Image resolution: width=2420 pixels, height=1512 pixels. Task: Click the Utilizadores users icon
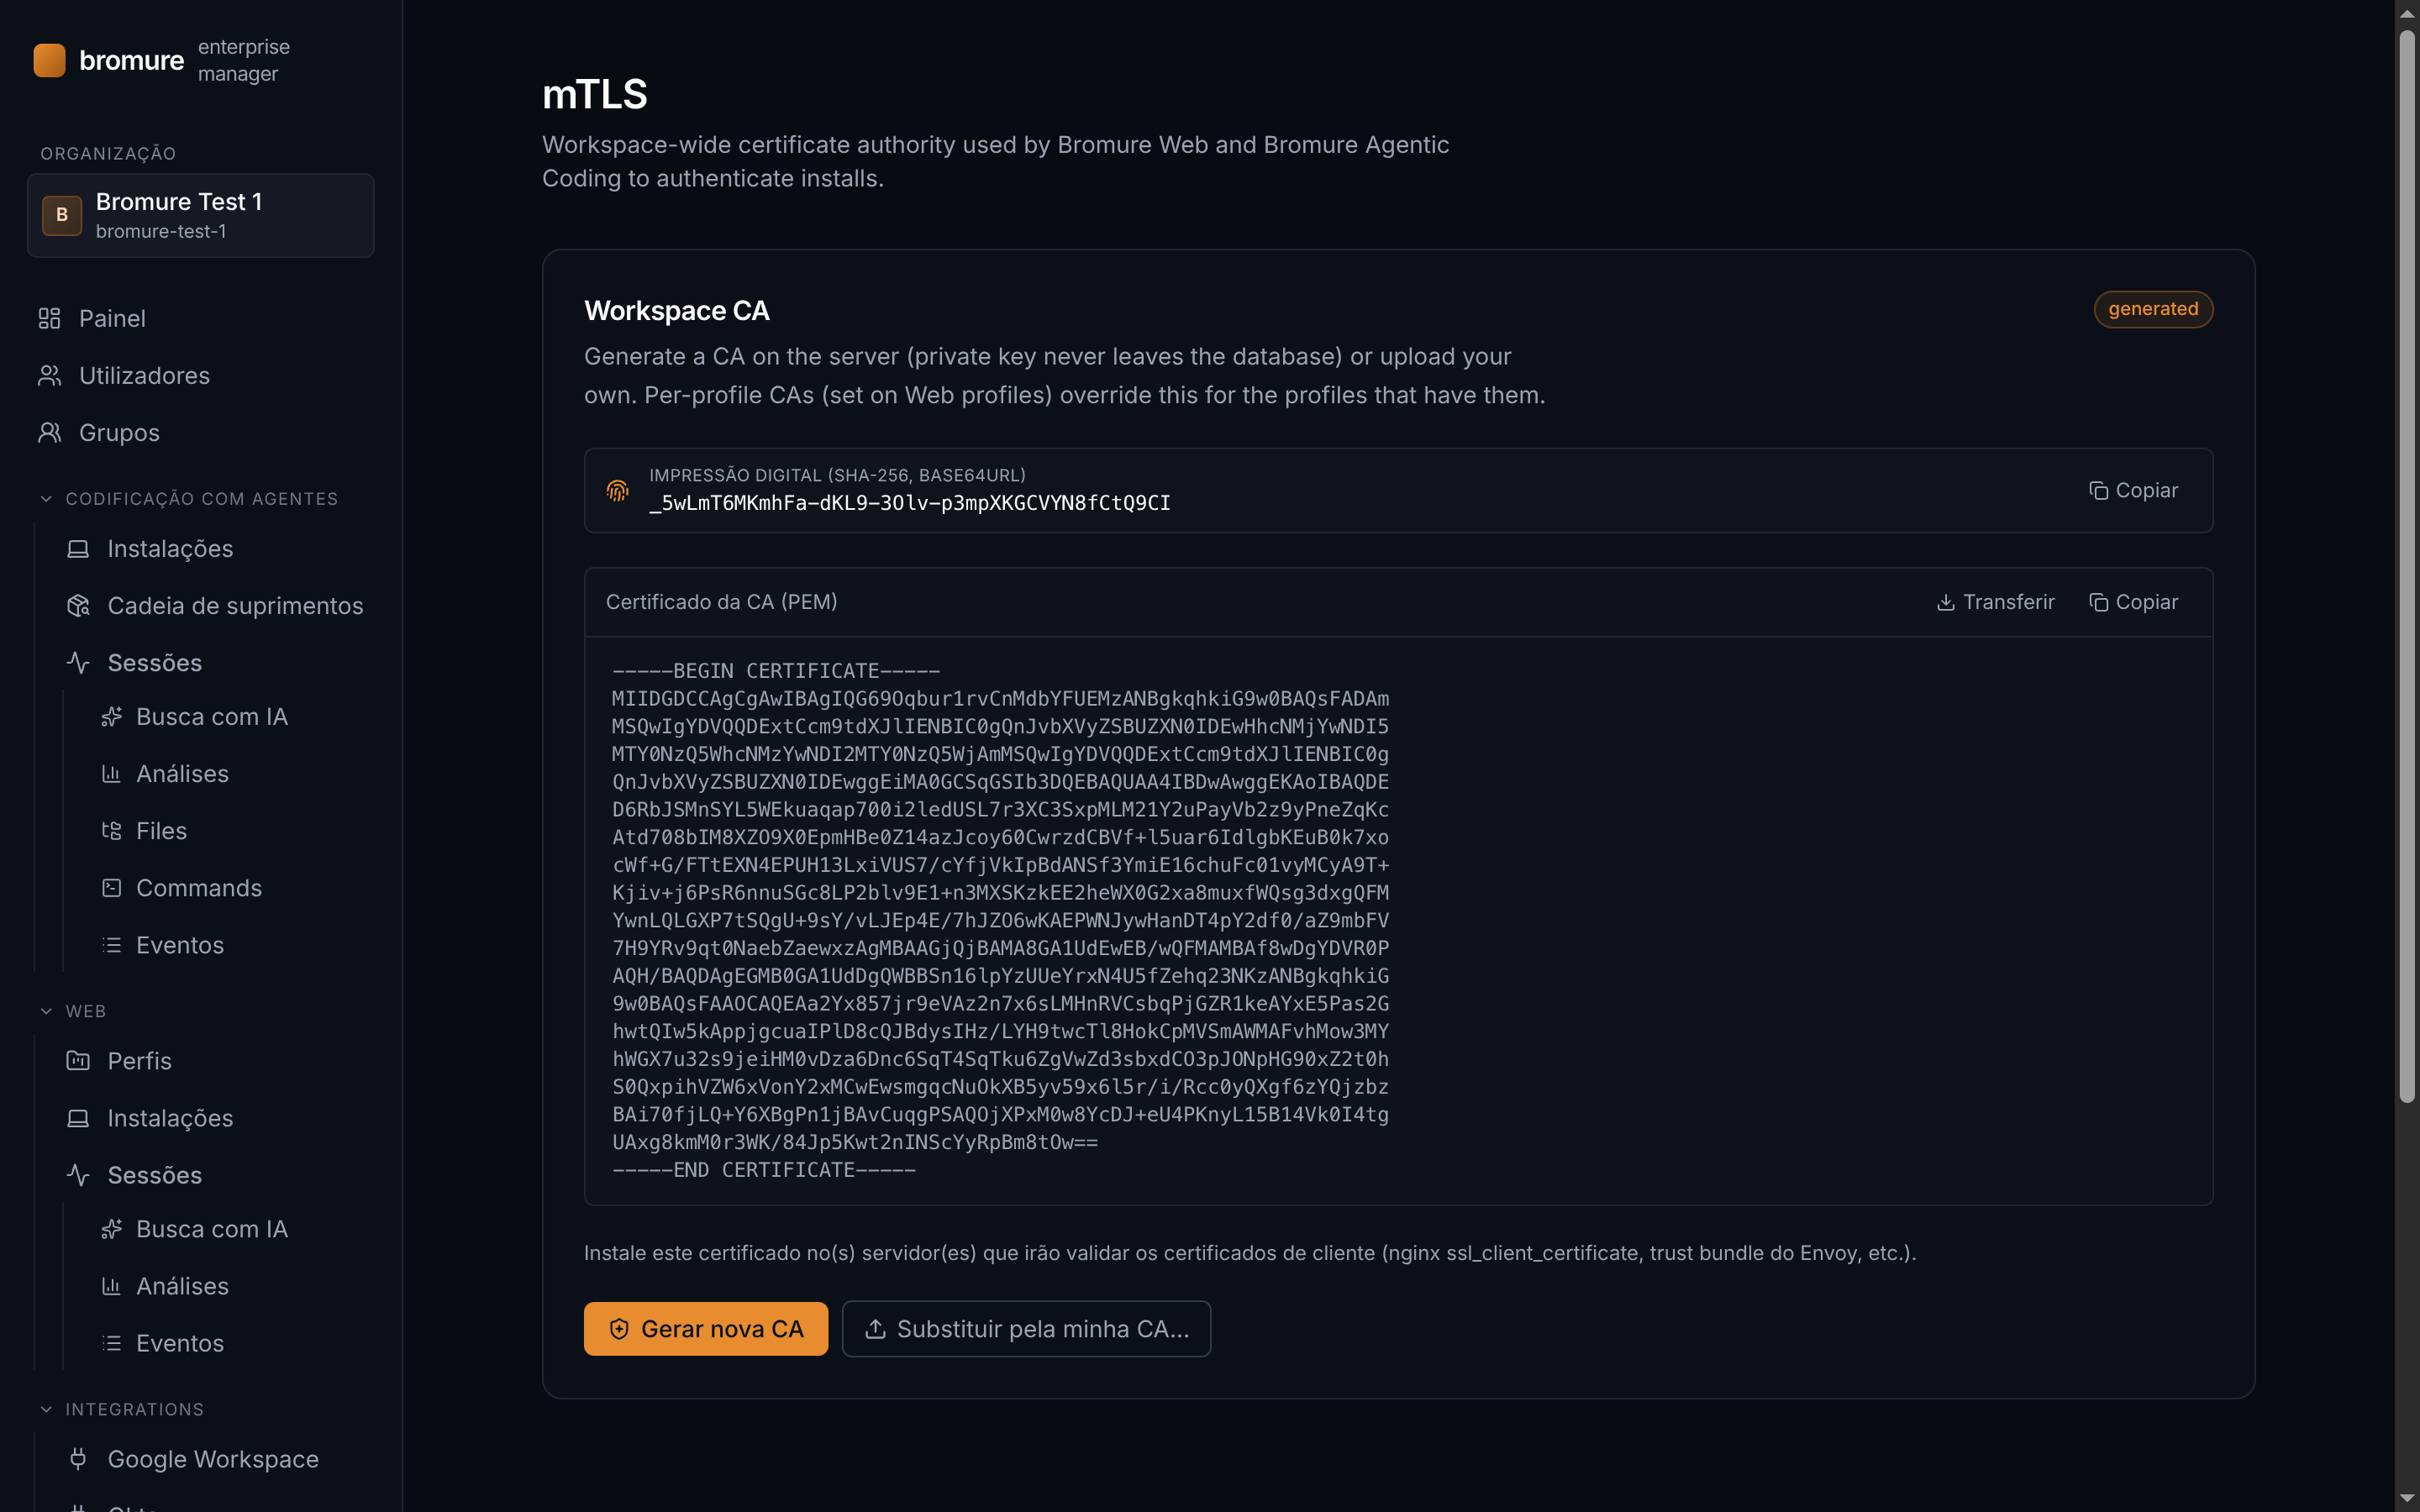coord(49,375)
